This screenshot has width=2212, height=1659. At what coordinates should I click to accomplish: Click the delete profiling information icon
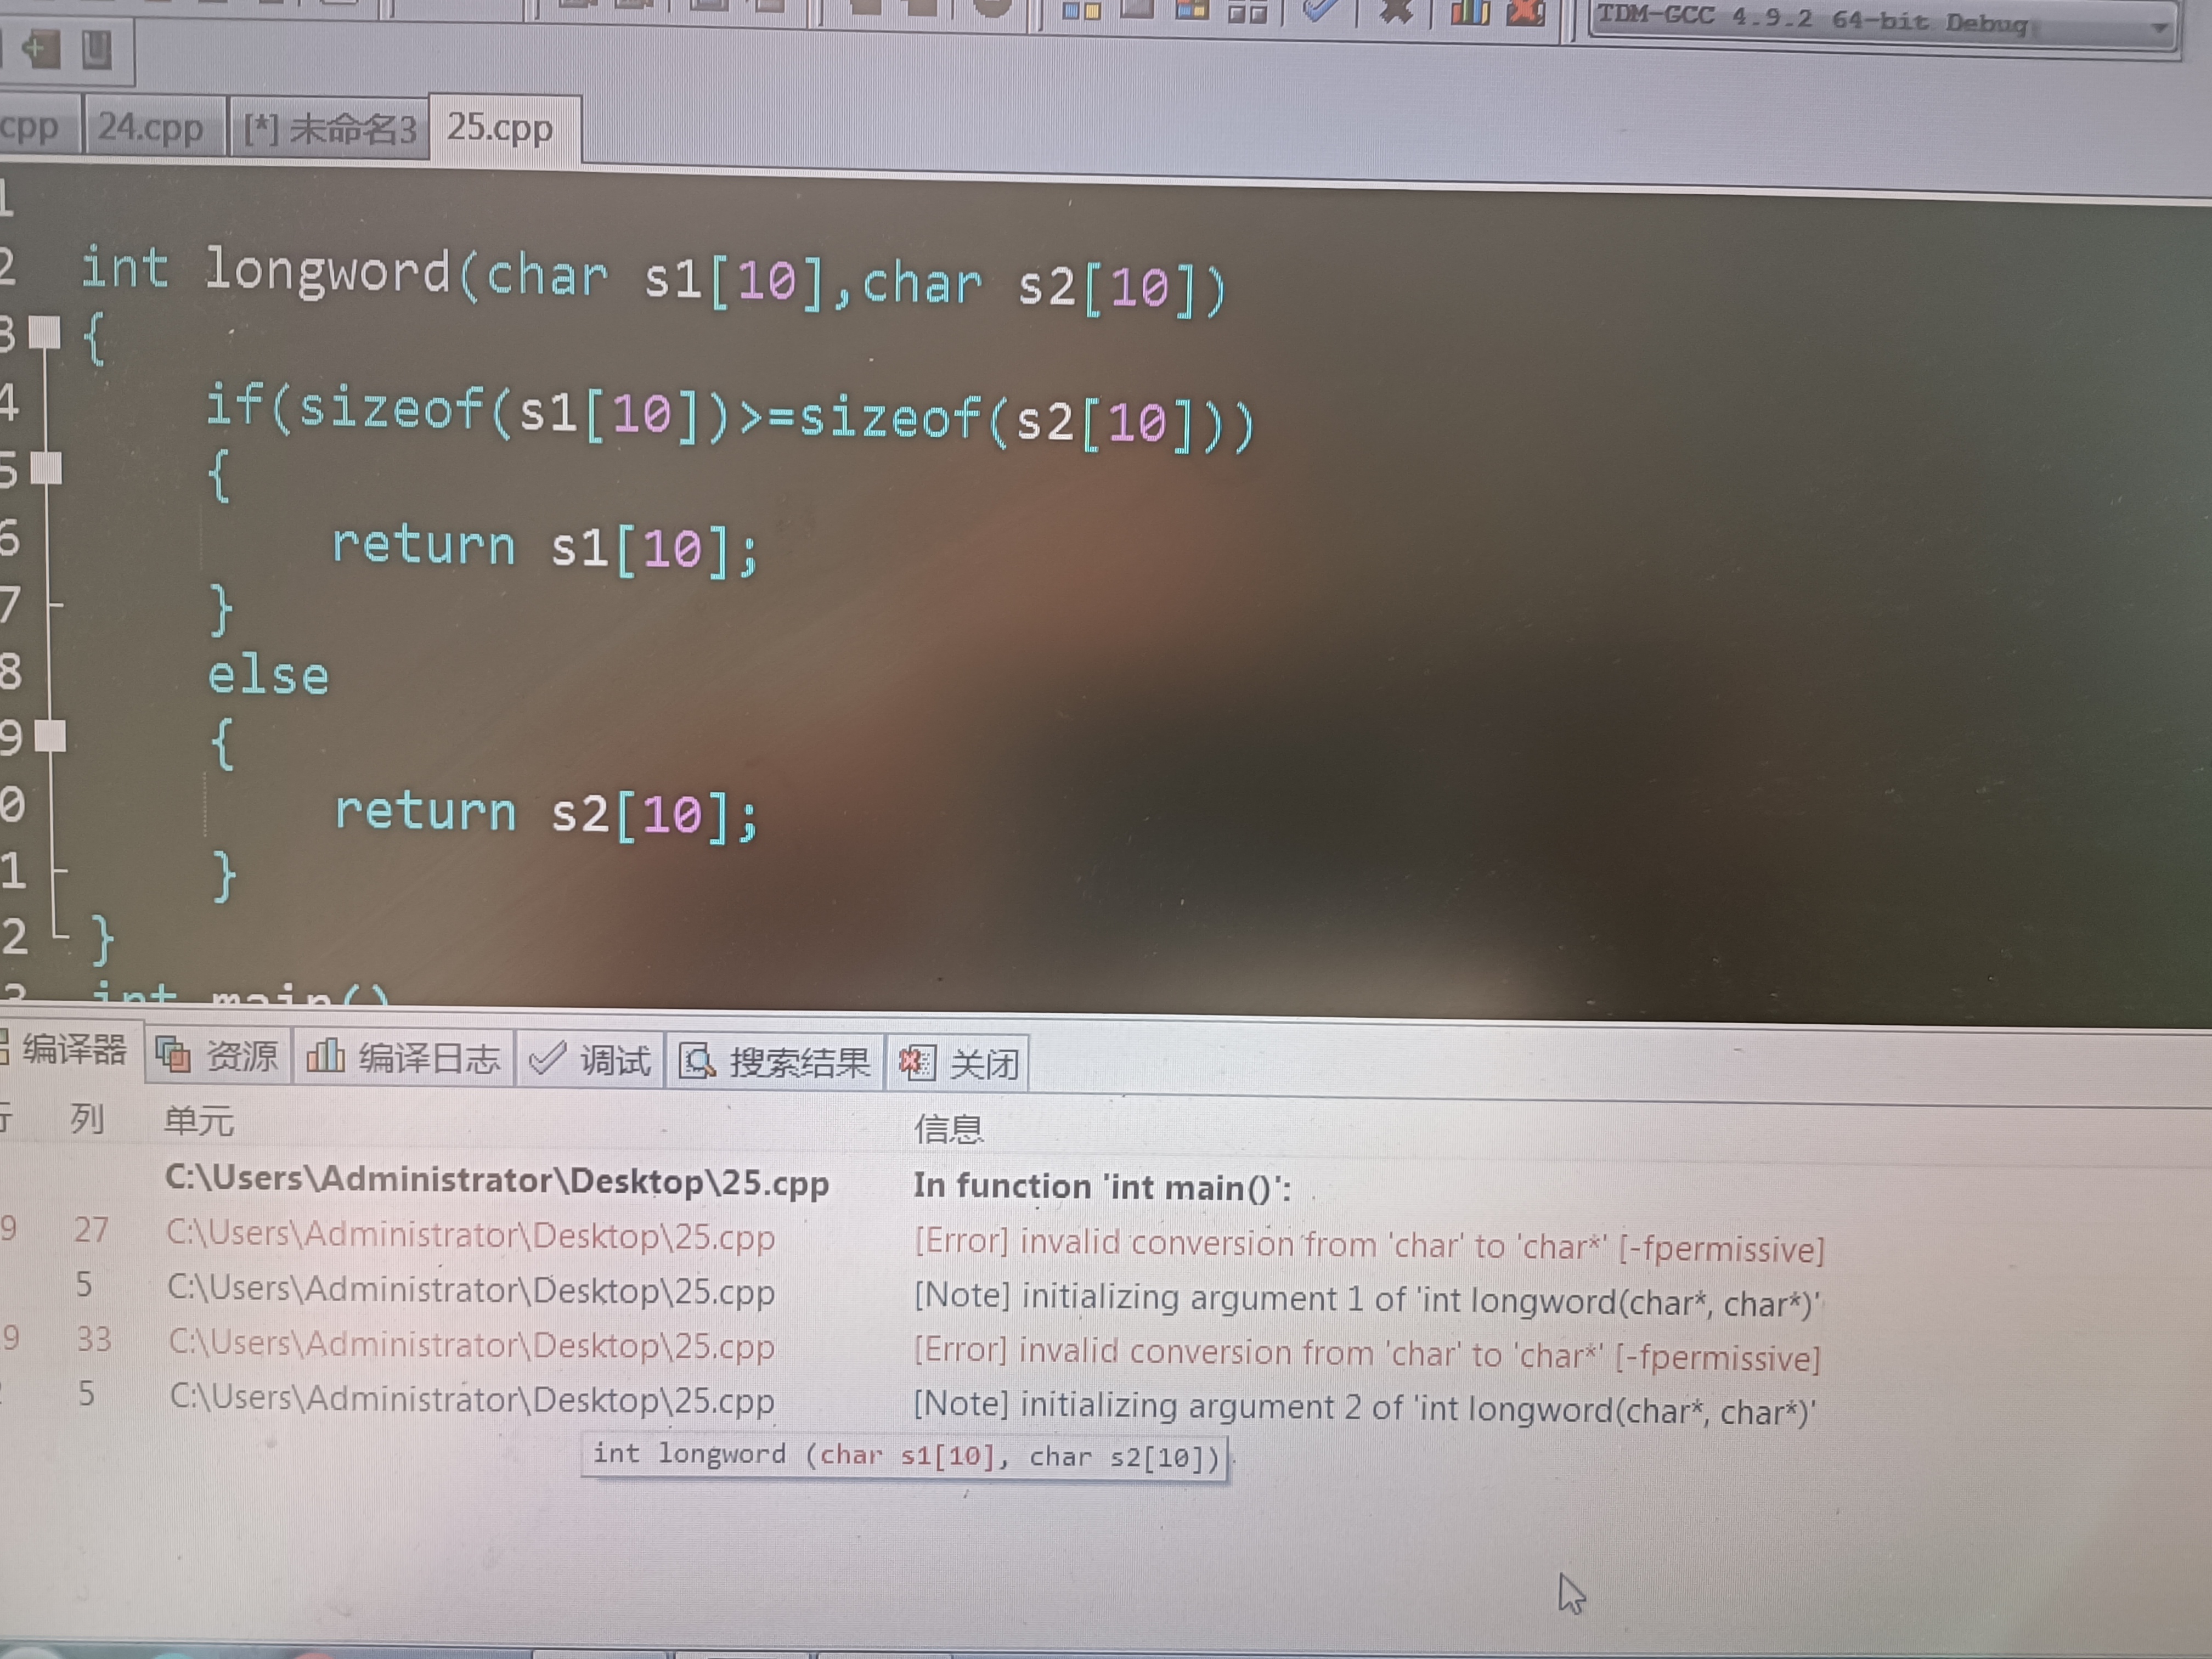1526,12
